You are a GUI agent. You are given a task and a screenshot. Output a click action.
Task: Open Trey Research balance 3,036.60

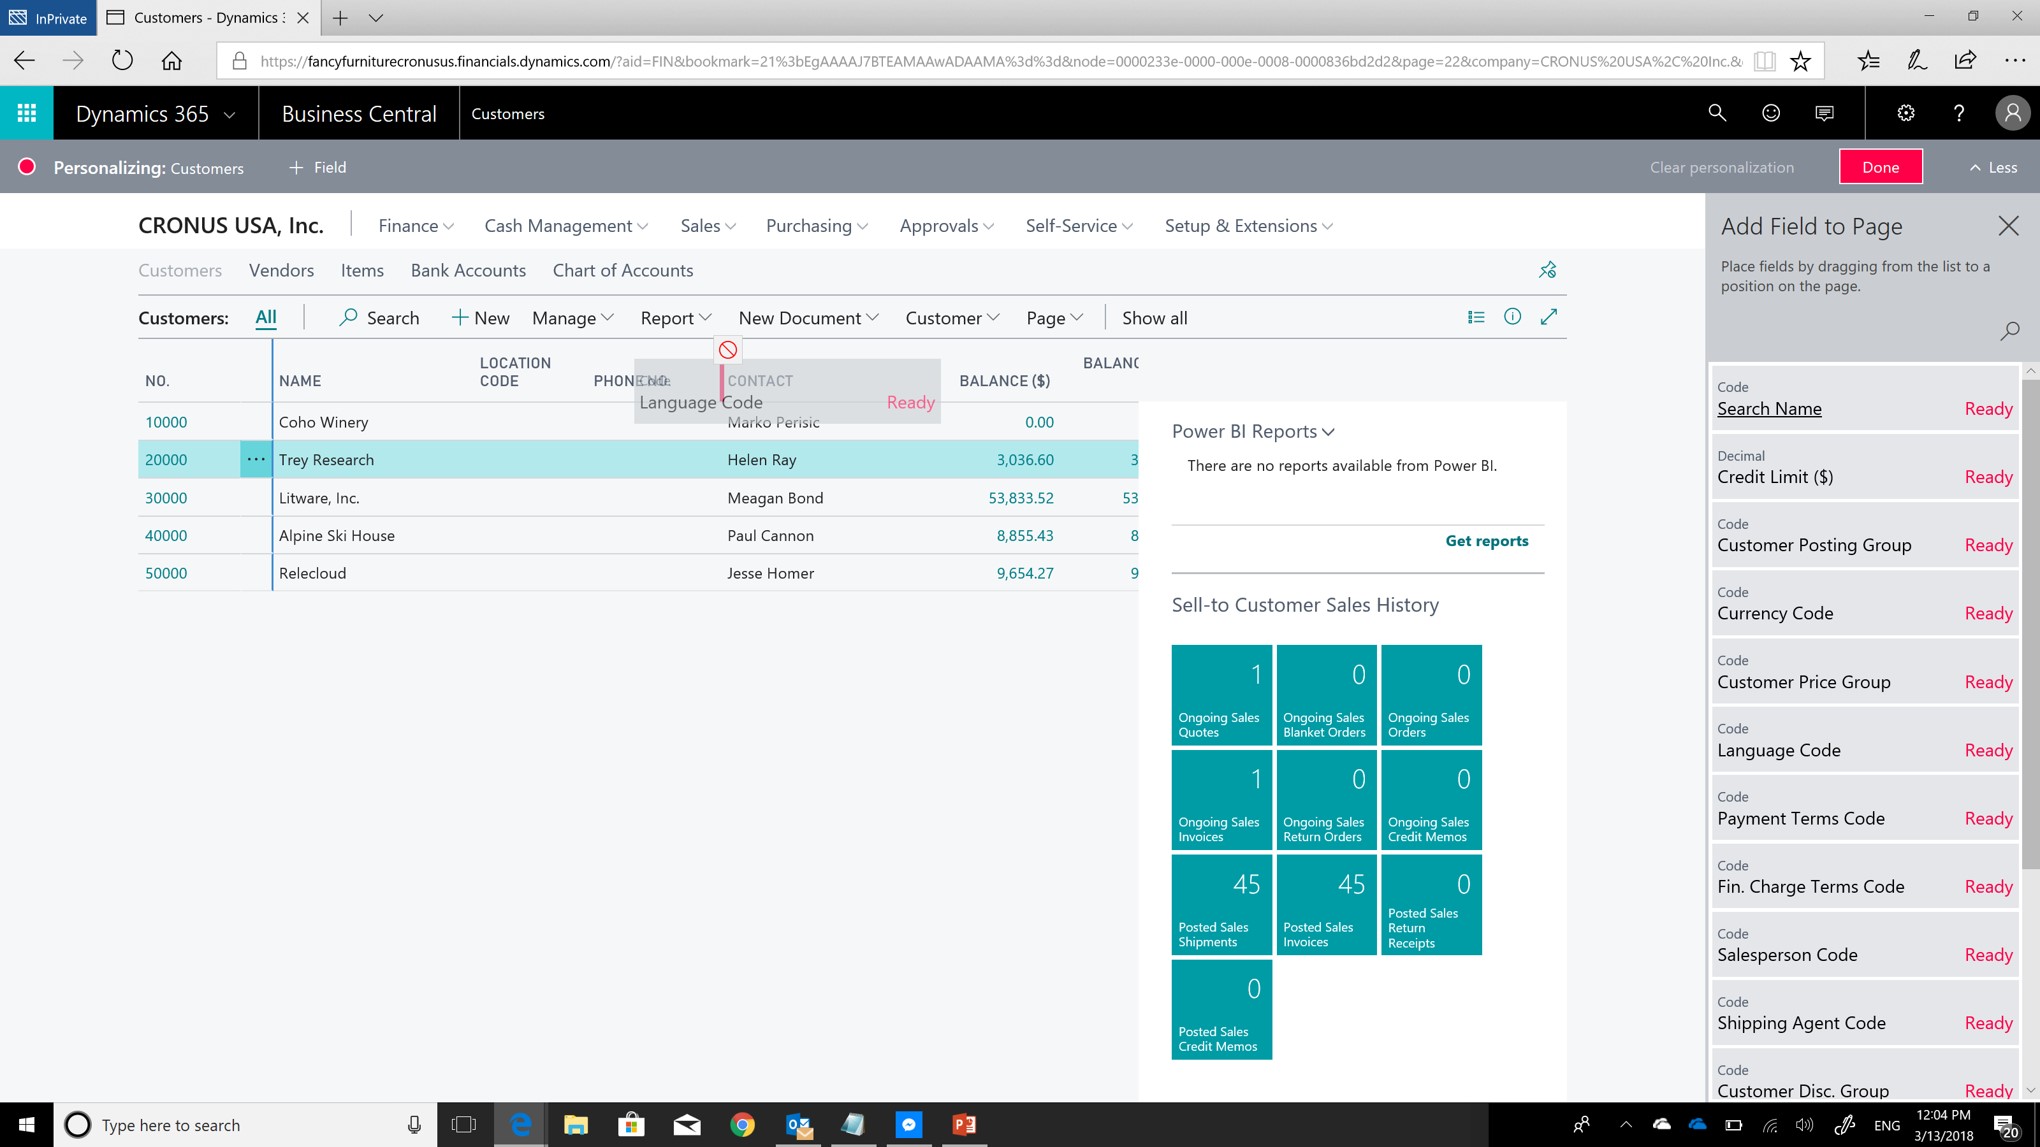1024,460
